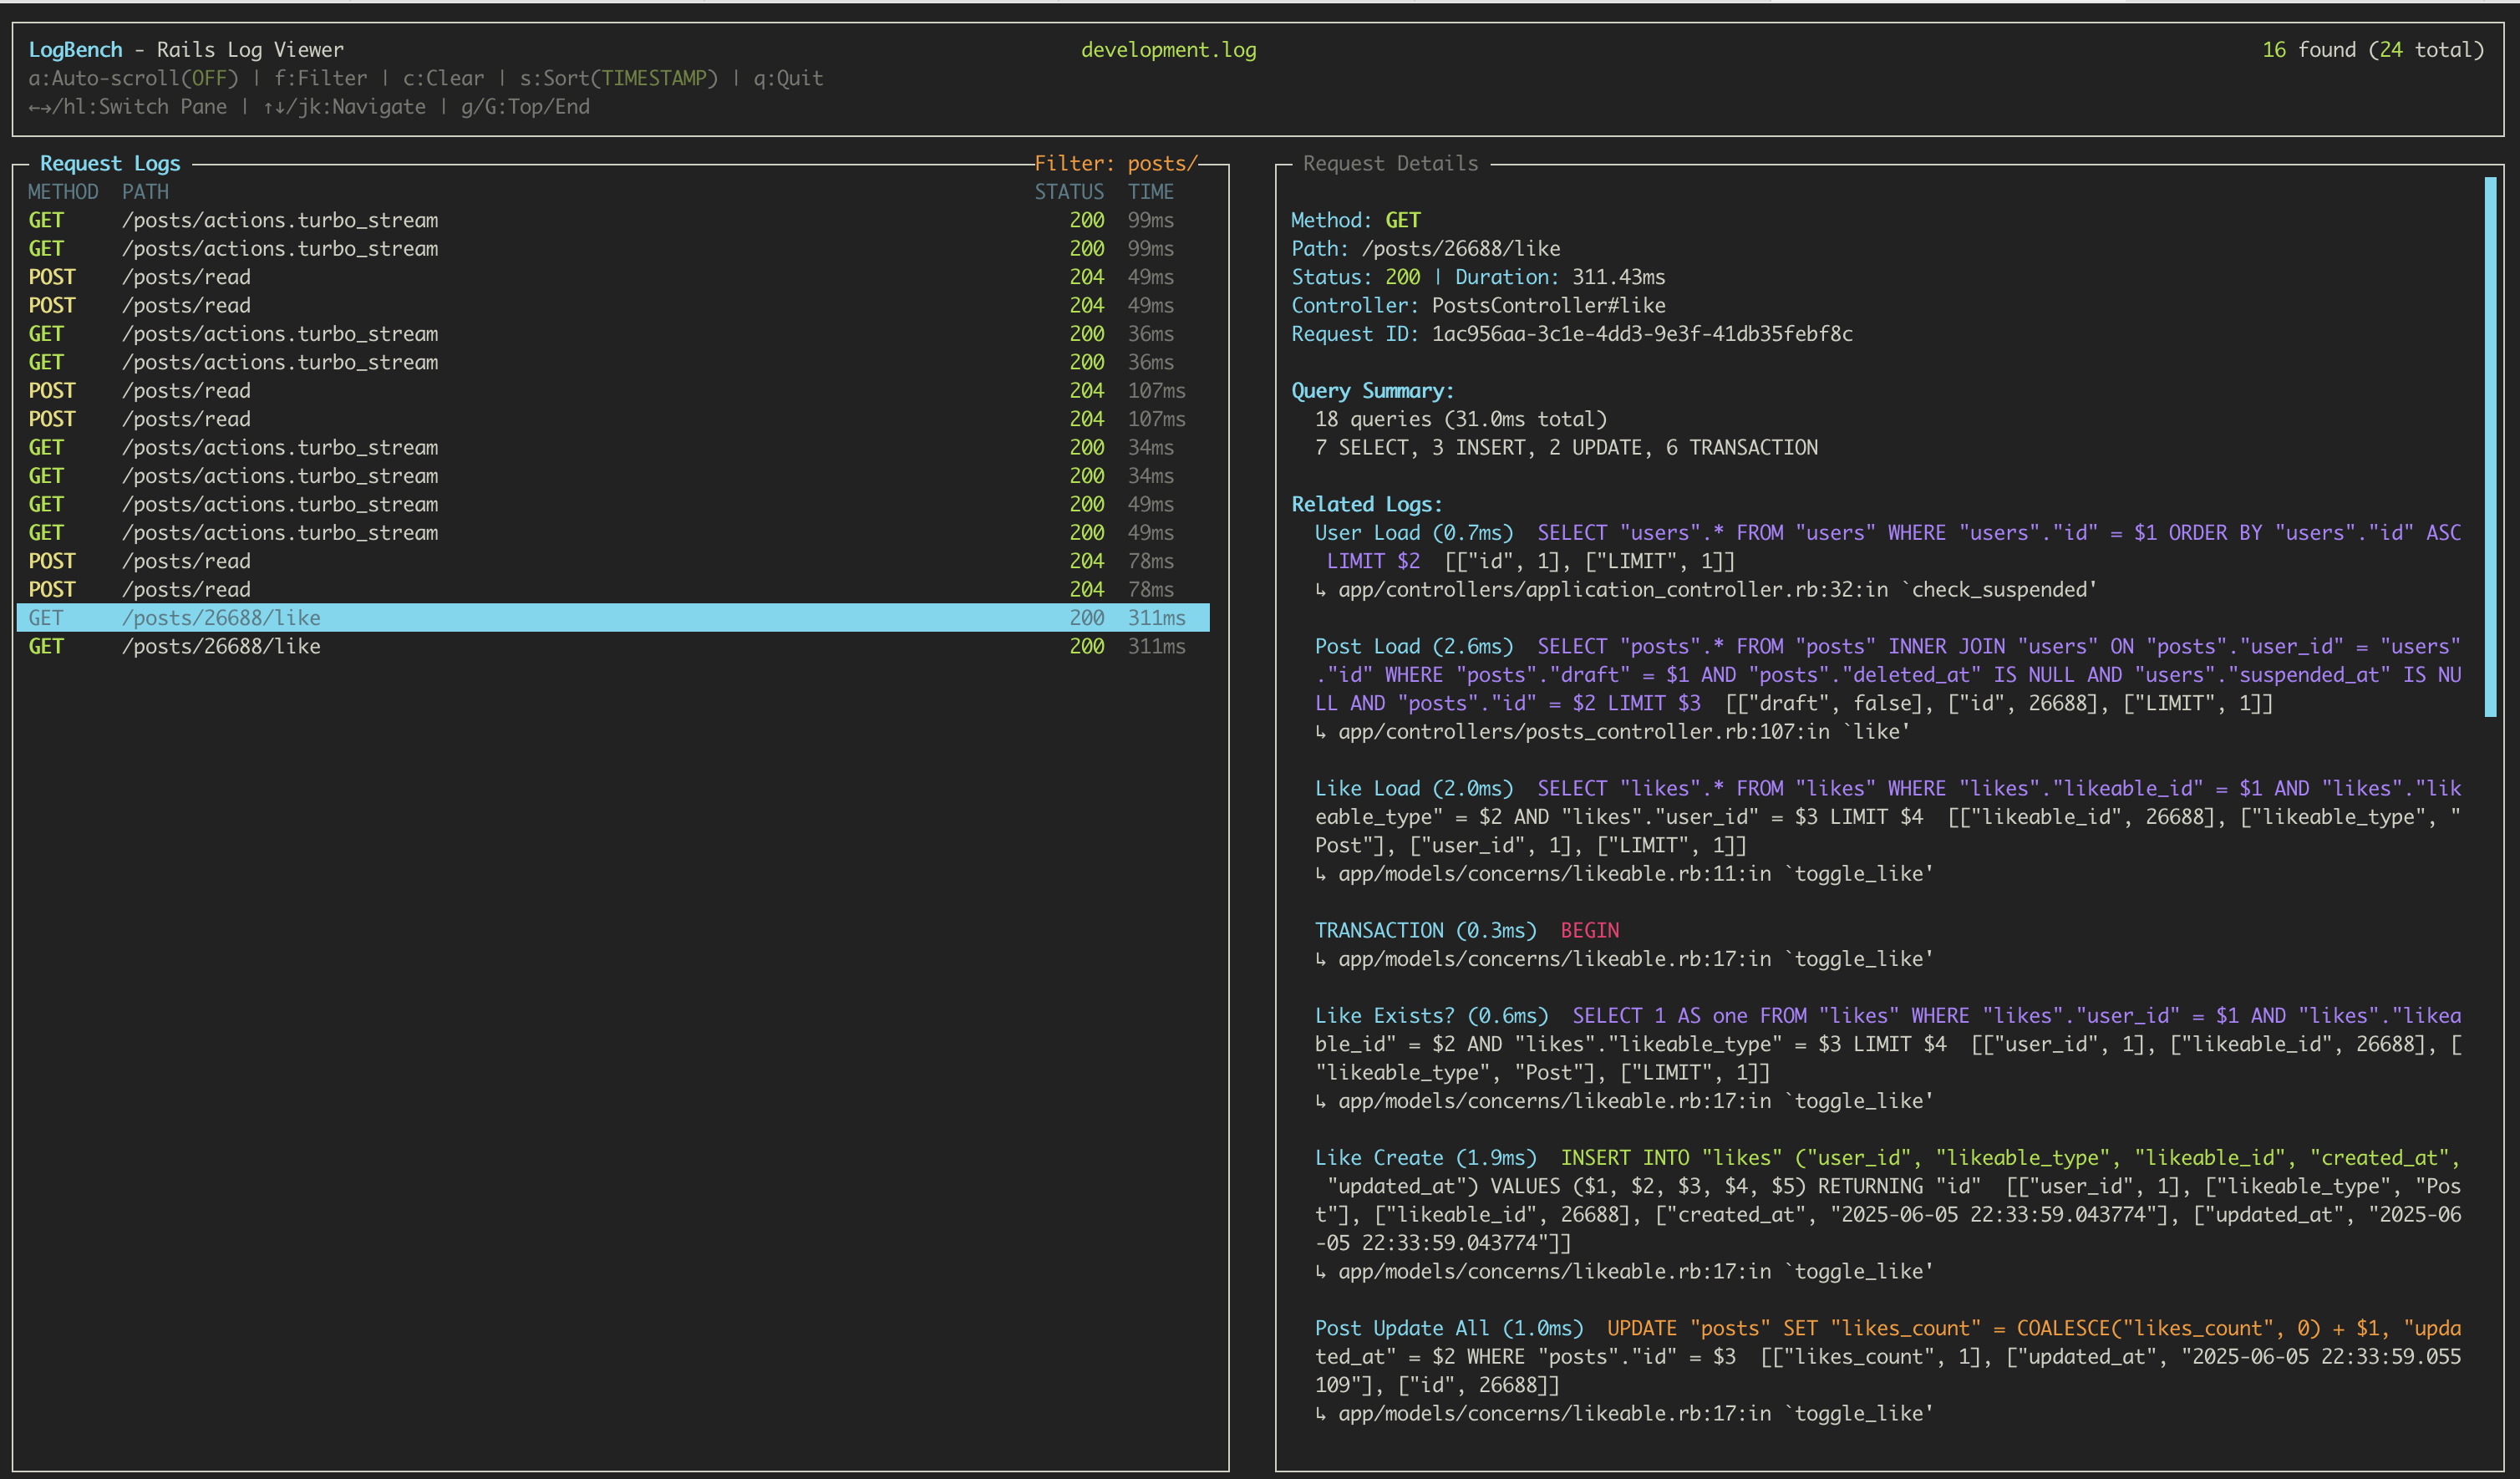Toggle Auto-scroll setting via a:Auto-scroll(OFF)
The height and width of the screenshot is (1479, 2520).
coord(130,77)
